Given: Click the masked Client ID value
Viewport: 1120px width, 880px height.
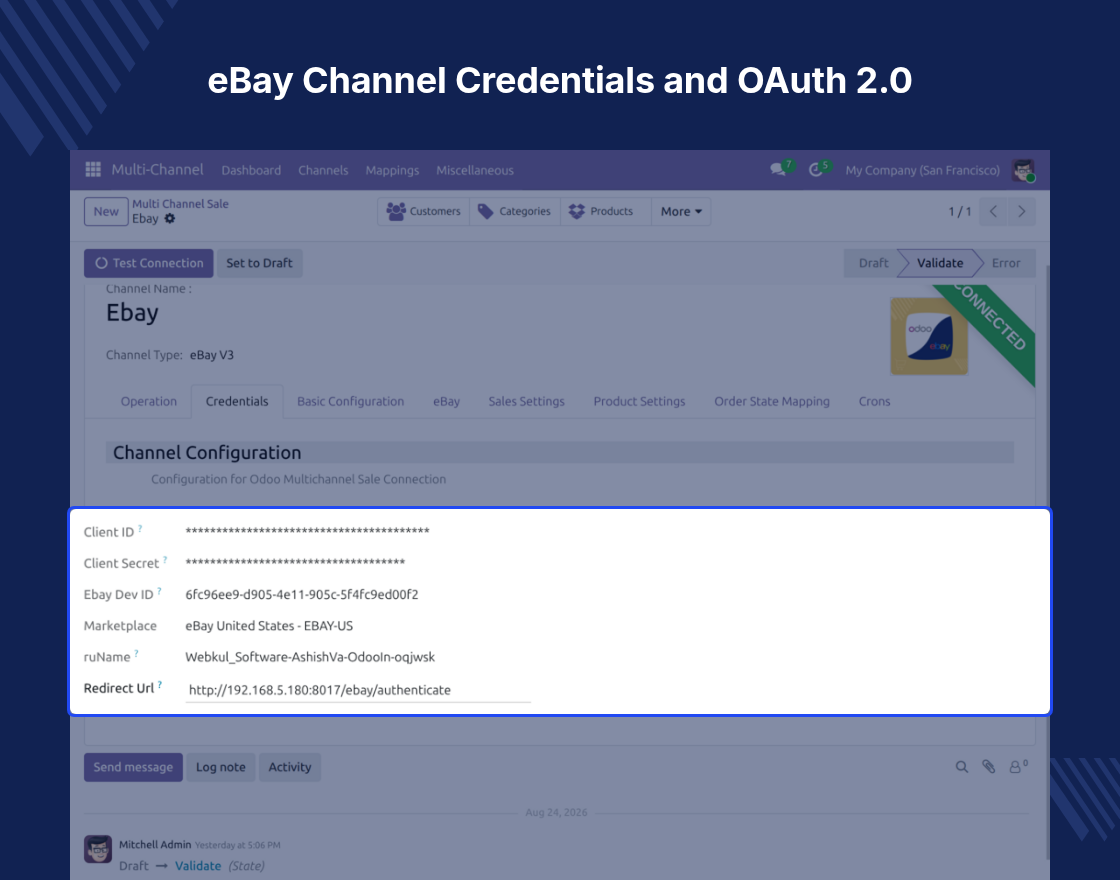Looking at the screenshot, I should [x=307, y=531].
